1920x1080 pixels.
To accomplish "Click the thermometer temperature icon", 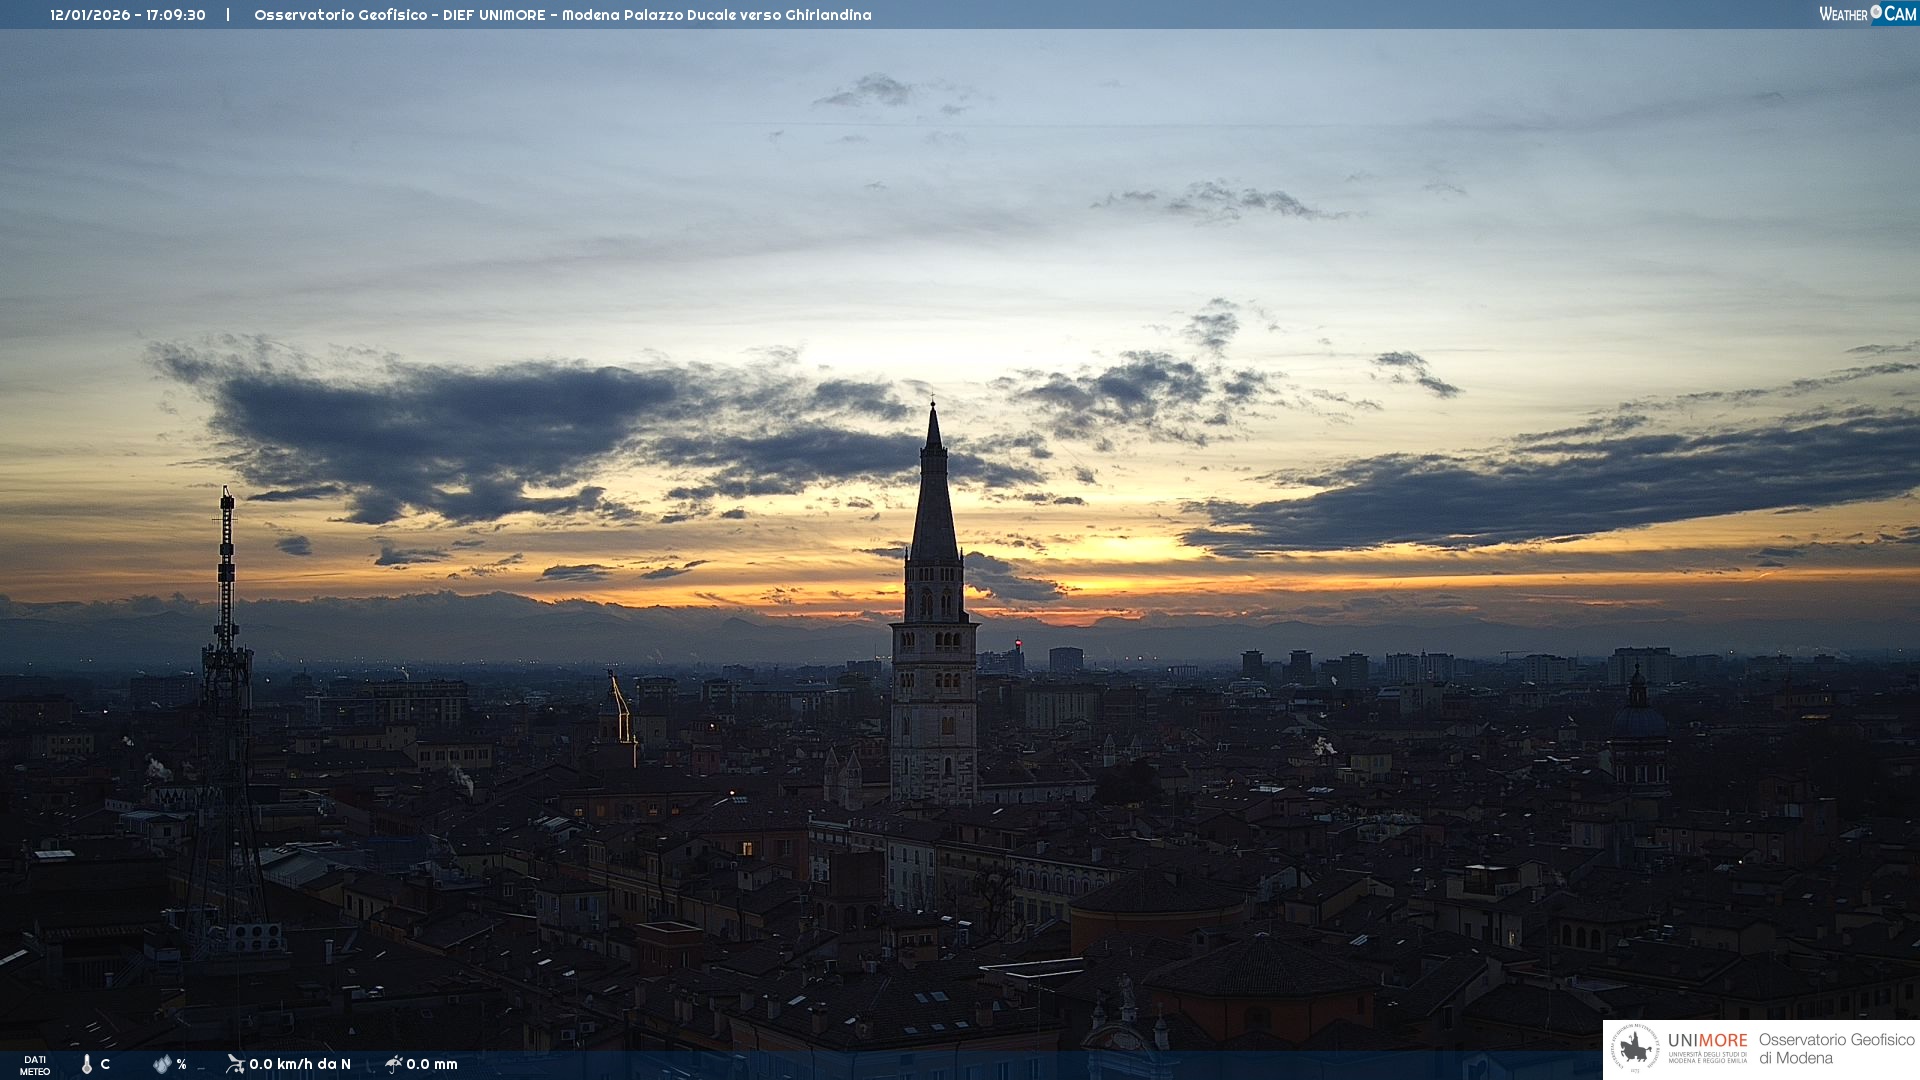I will [x=86, y=1064].
